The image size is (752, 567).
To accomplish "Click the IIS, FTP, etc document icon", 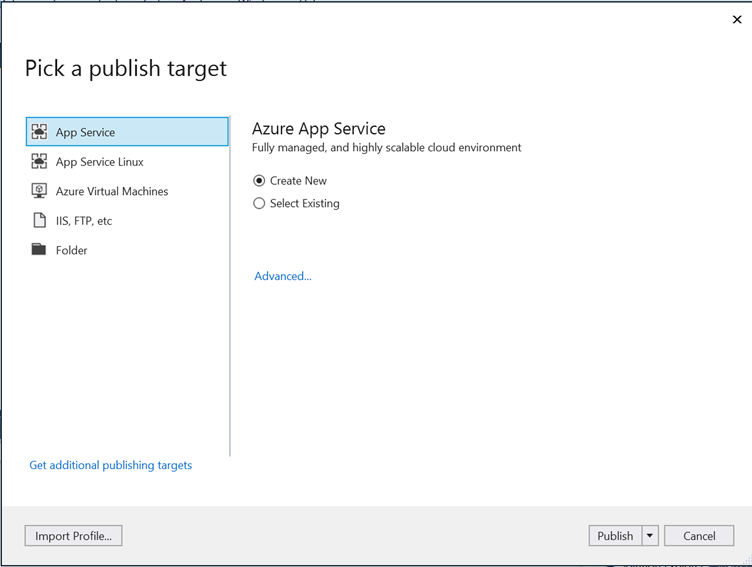I will pyautogui.click(x=39, y=220).
